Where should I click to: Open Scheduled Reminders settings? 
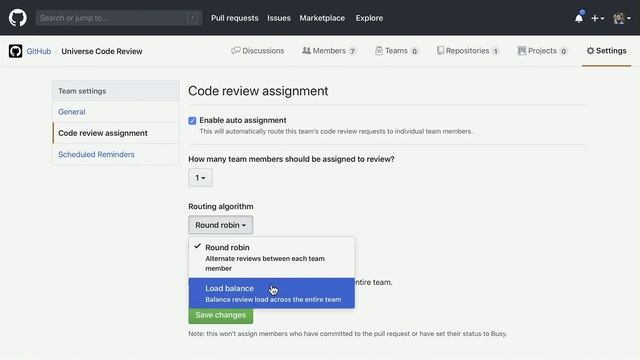click(116, 154)
